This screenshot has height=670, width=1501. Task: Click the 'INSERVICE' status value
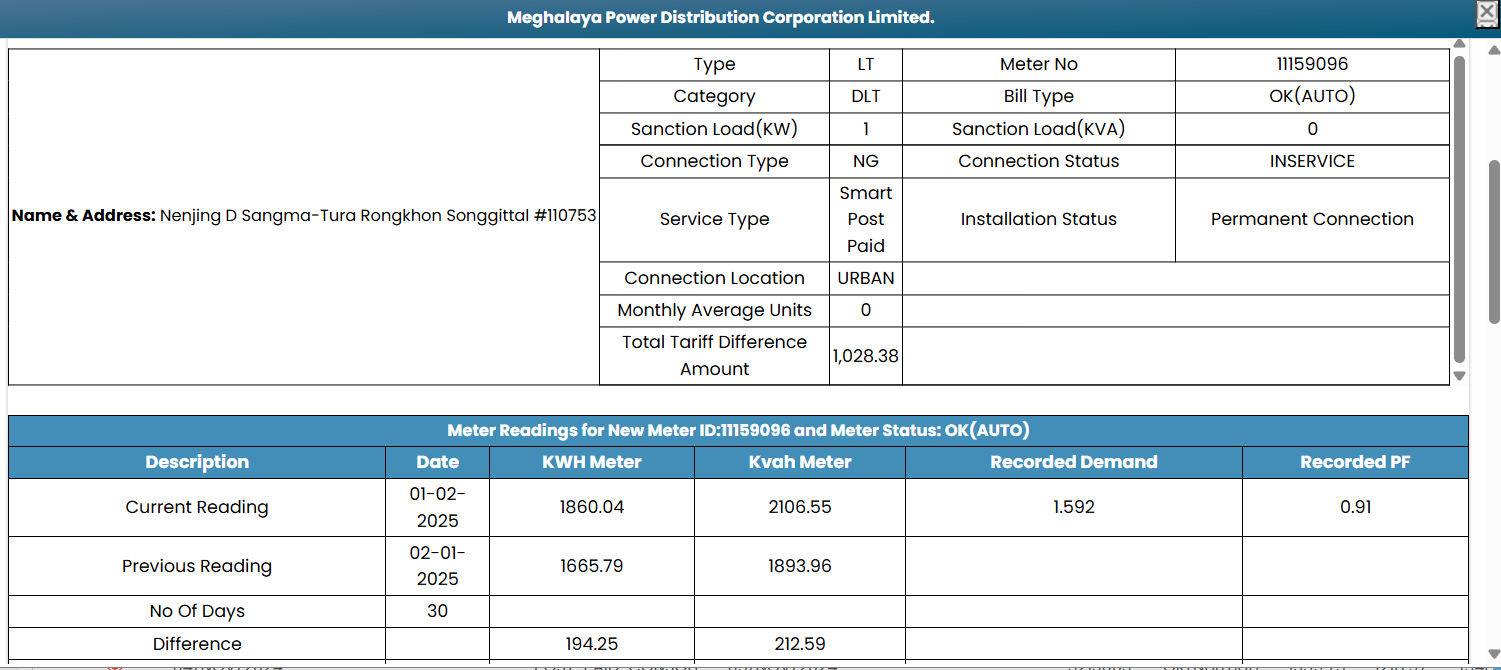pyautogui.click(x=1312, y=162)
